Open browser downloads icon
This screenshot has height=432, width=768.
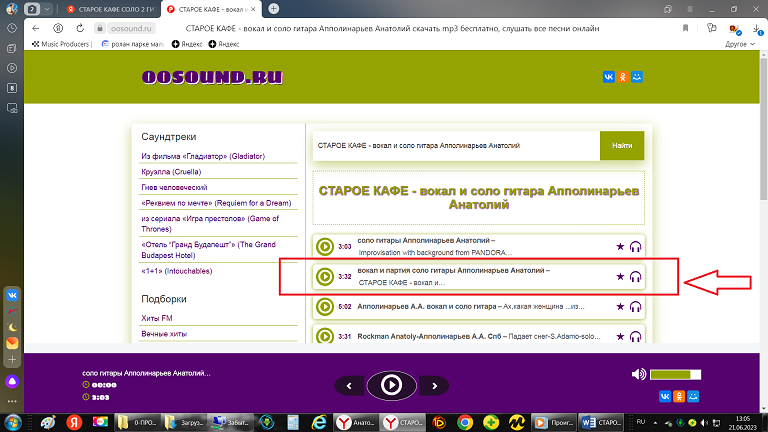tap(758, 29)
